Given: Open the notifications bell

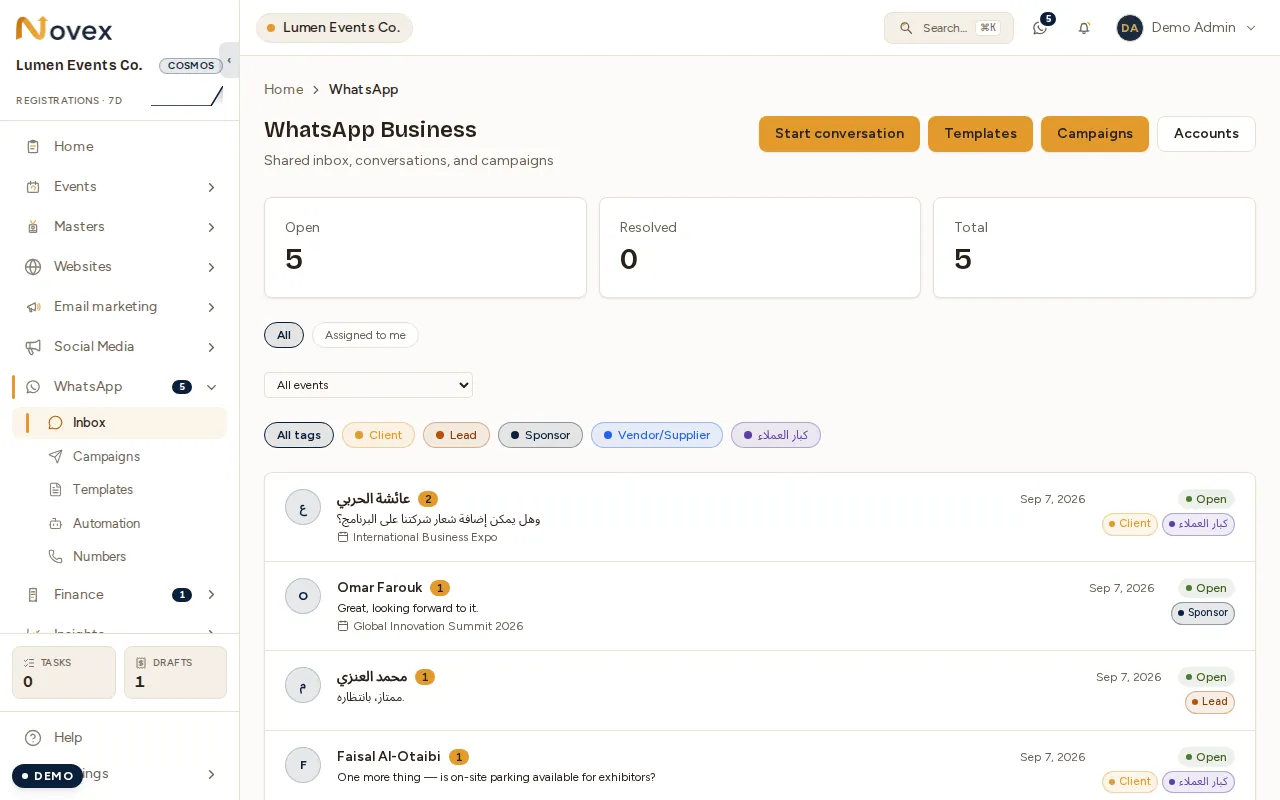Looking at the screenshot, I should tap(1084, 28).
